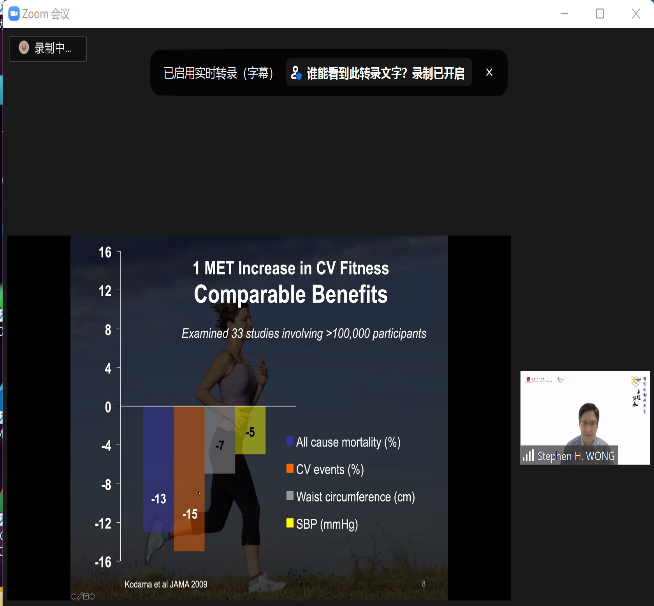Dismiss the live transcript notification banner
Image resolution: width=654 pixels, height=606 pixels.
pyautogui.click(x=489, y=72)
